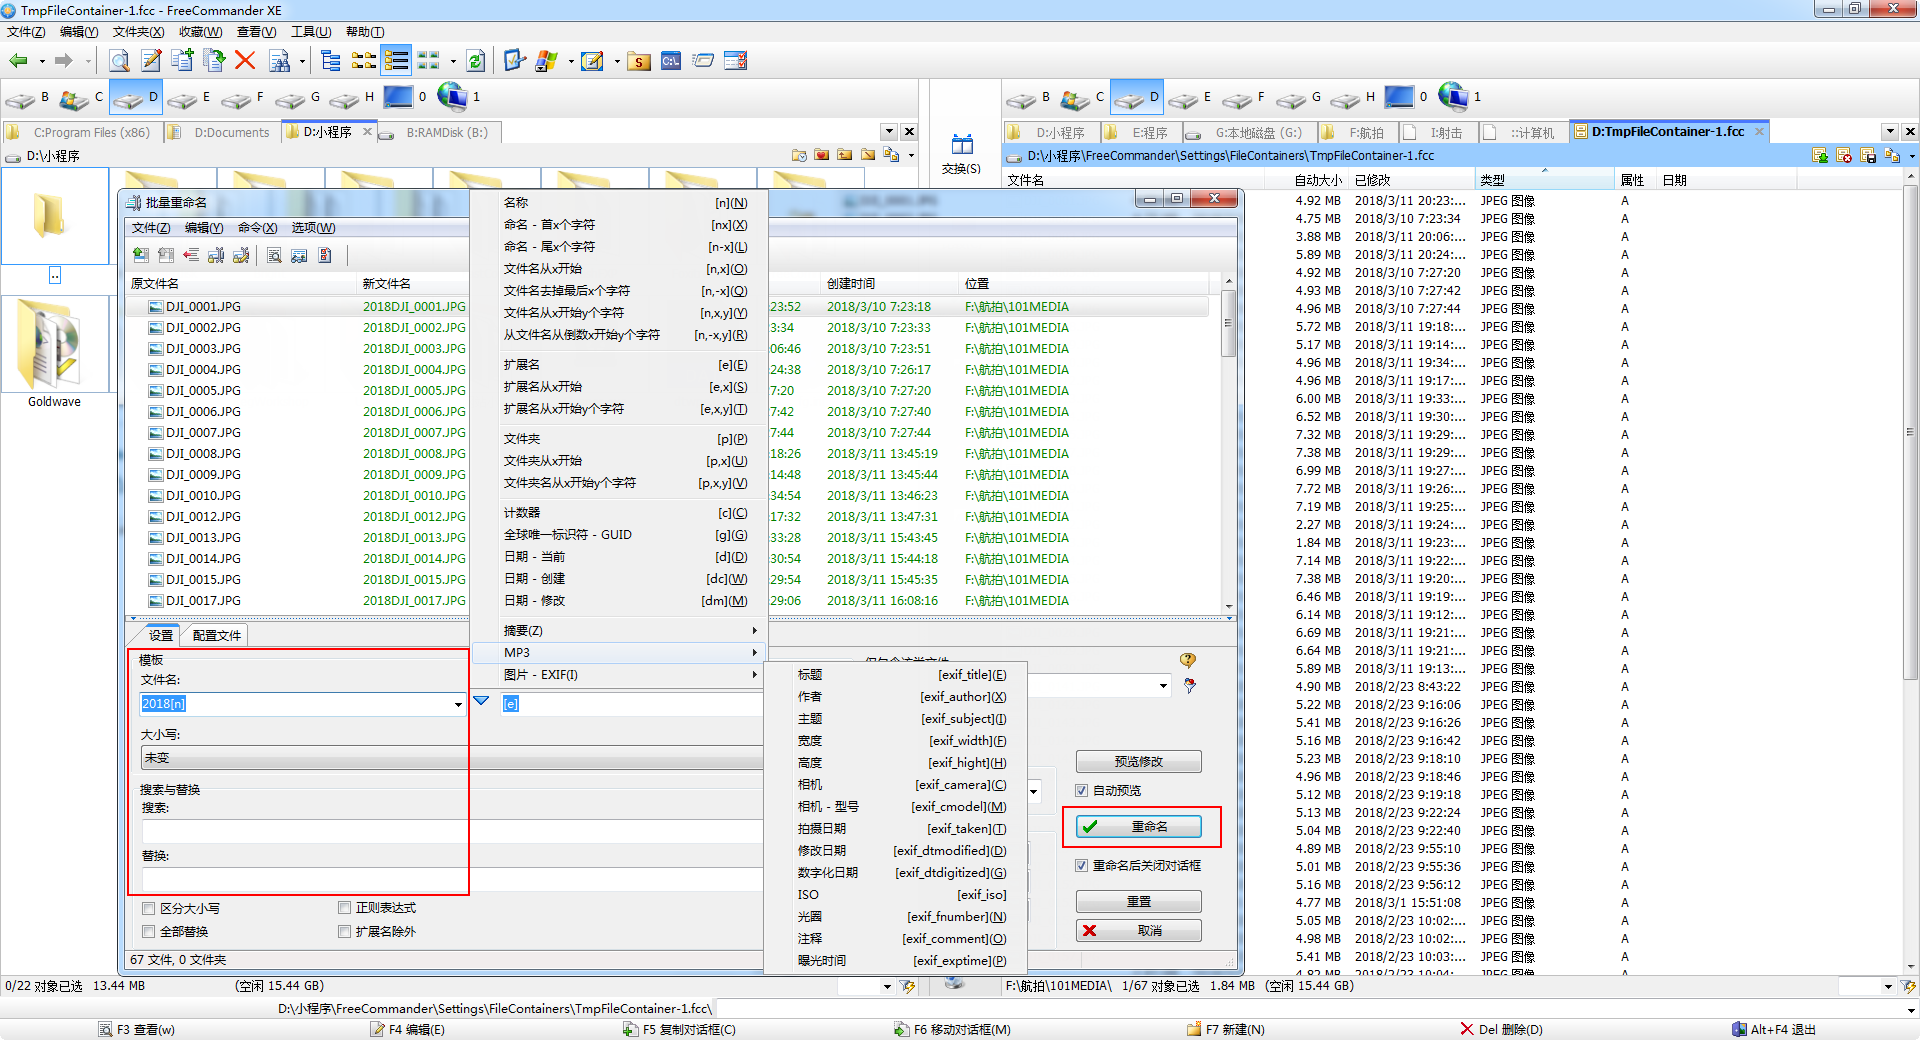1920x1040 pixels.
Task: Click the file search magnifier icon in main toolbar
Action: [119, 61]
